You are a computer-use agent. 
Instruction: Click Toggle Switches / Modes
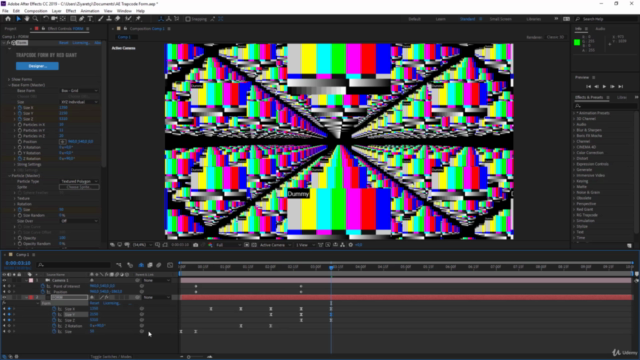click(111, 357)
